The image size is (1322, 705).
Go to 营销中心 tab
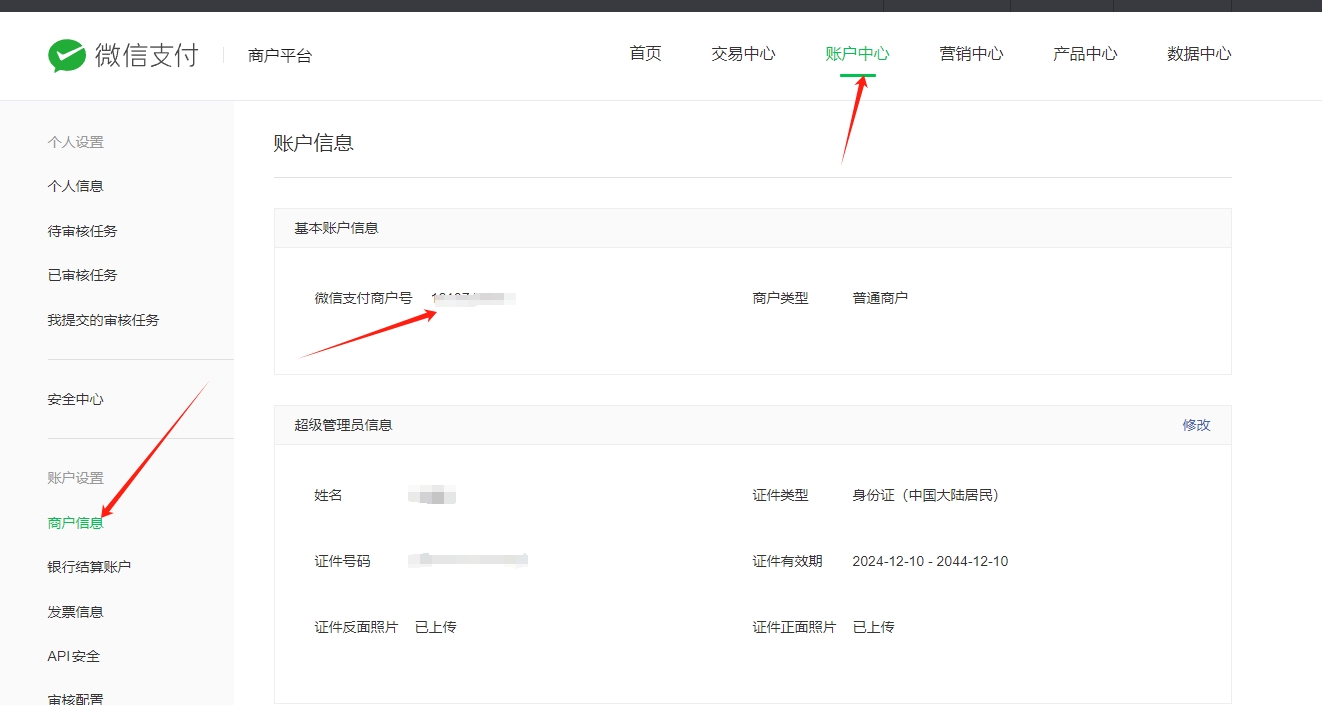971,54
